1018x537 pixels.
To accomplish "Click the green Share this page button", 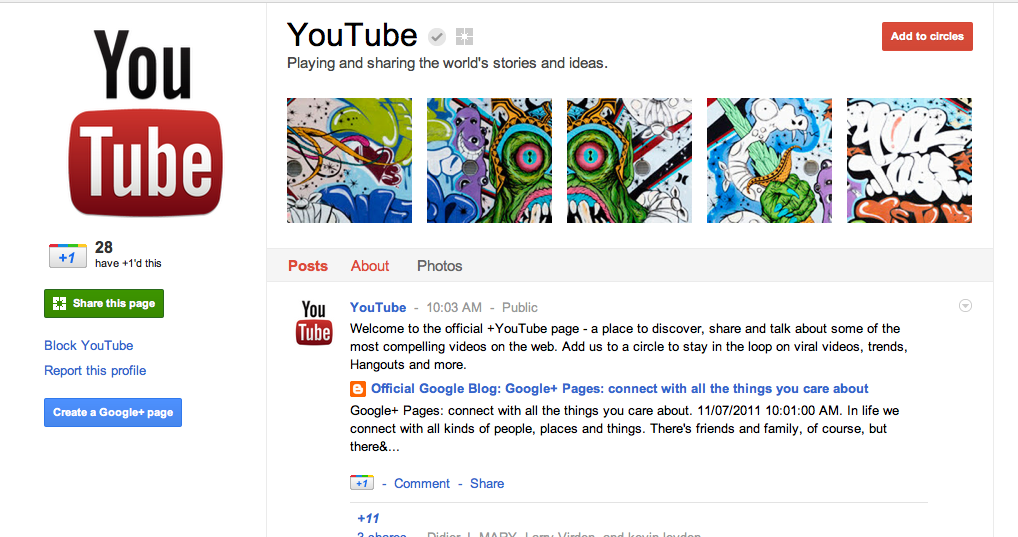I will click(x=104, y=303).
